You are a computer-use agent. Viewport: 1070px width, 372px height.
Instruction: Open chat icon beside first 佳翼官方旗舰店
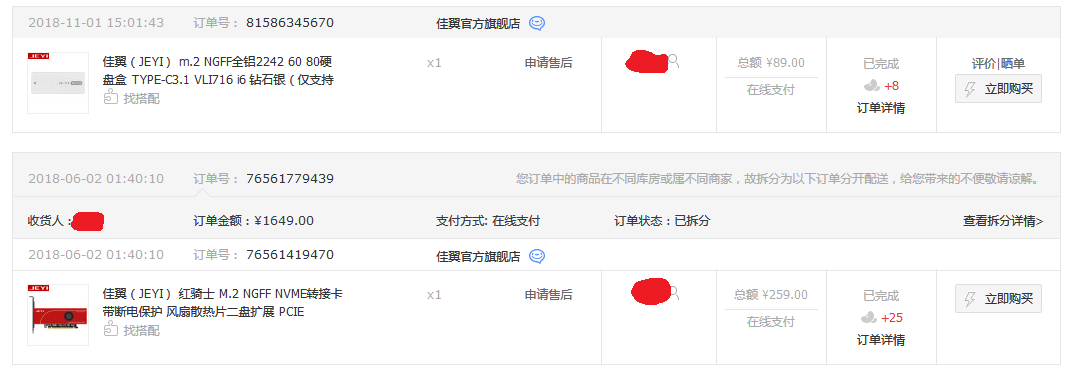537,23
